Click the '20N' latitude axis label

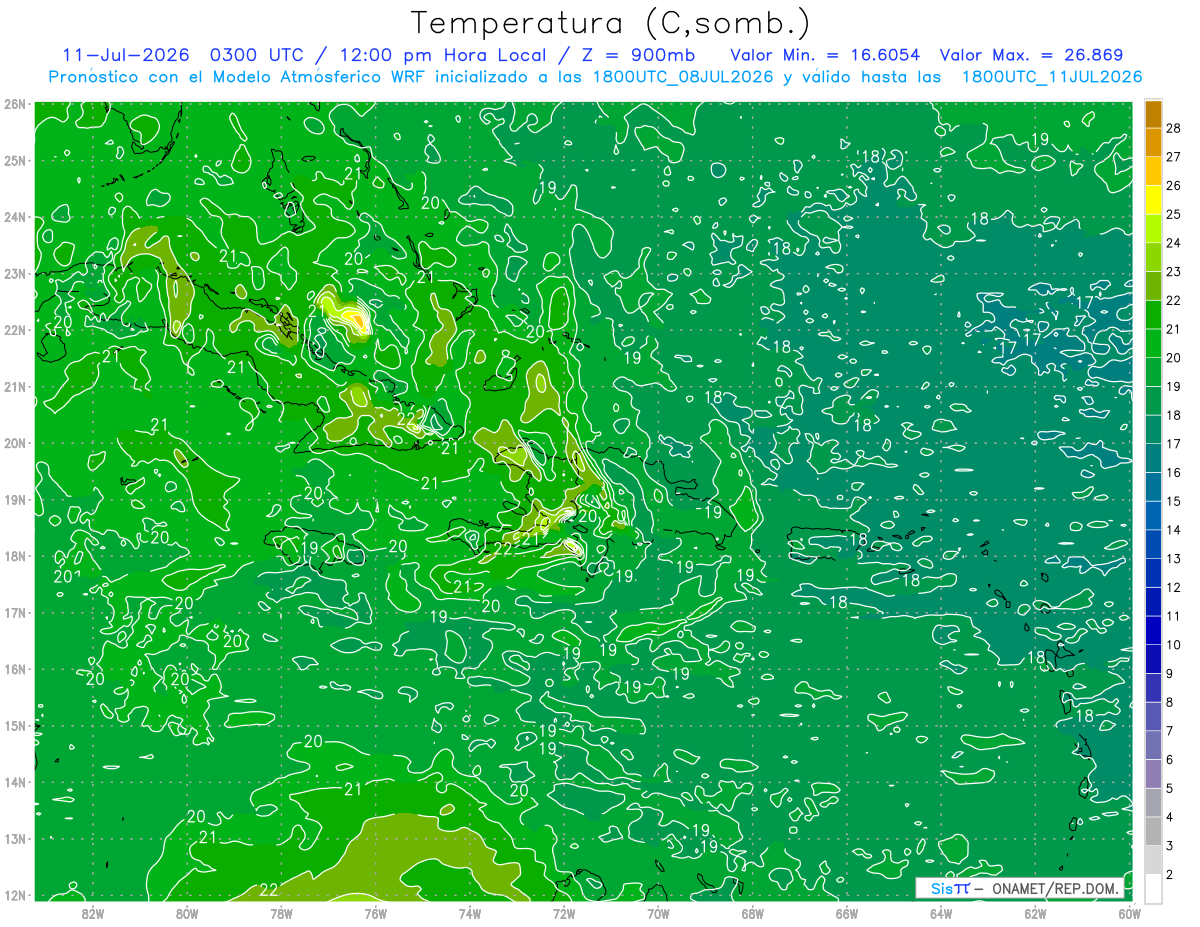15,443
